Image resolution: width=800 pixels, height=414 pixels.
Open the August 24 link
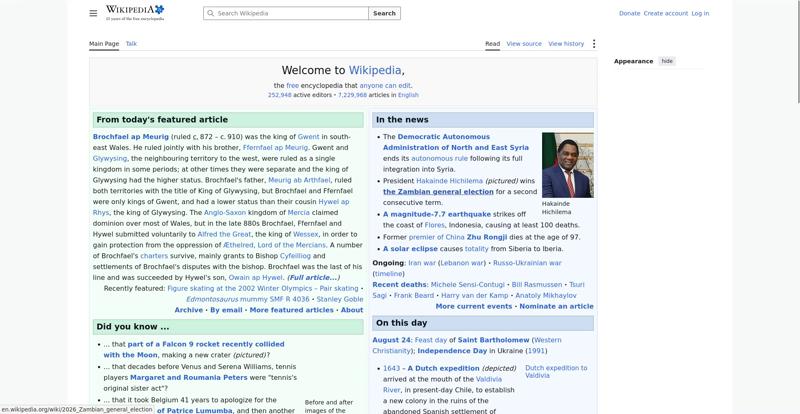pos(391,340)
